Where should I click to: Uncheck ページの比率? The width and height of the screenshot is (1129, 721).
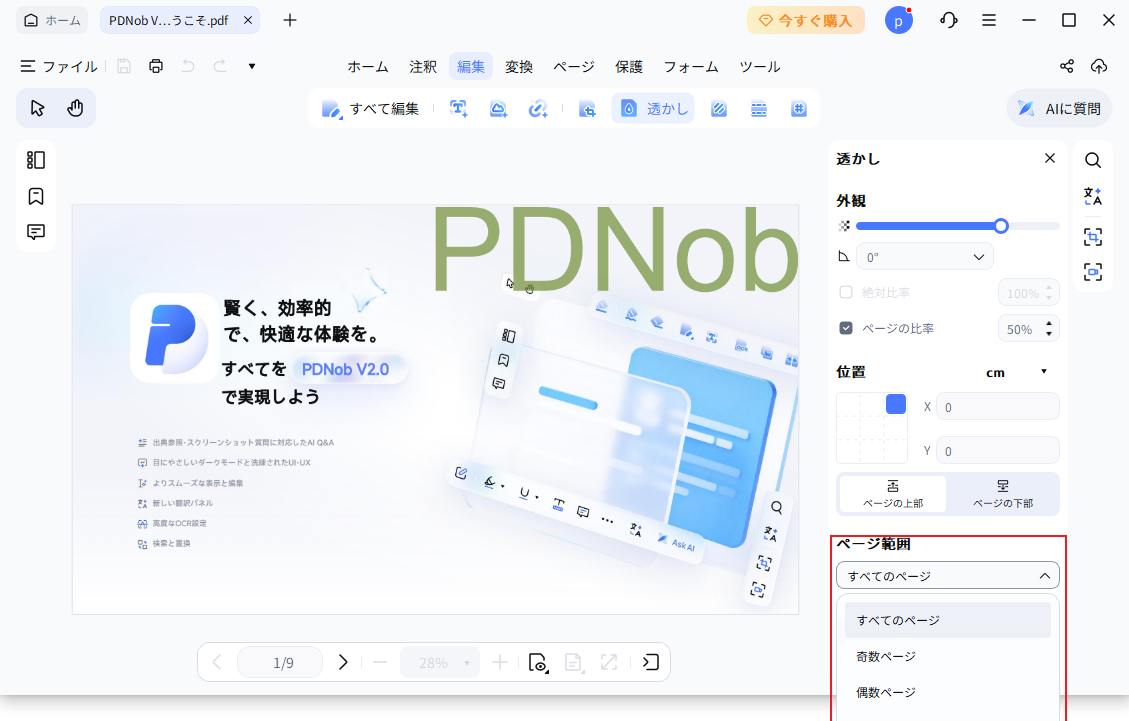click(845, 327)
